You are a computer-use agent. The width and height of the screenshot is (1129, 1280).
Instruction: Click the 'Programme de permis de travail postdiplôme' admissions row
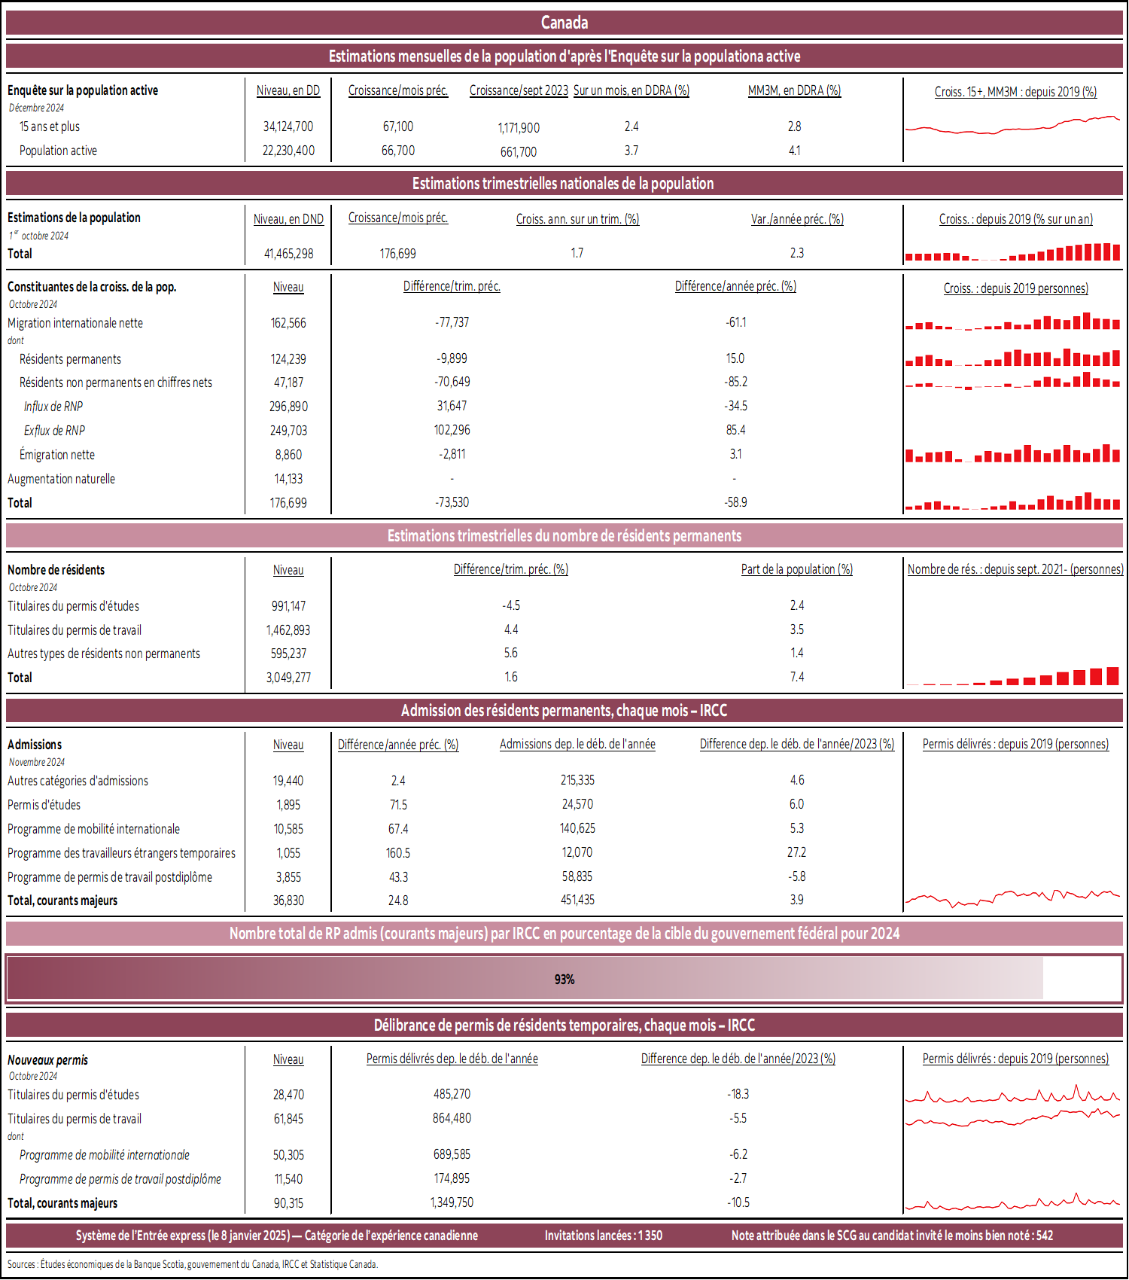coord(110,877)
